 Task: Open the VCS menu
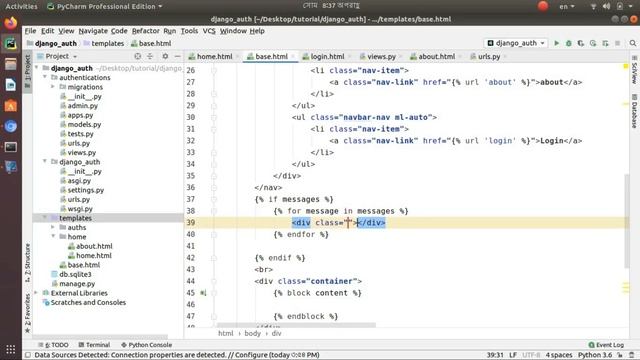coord(209,31)
